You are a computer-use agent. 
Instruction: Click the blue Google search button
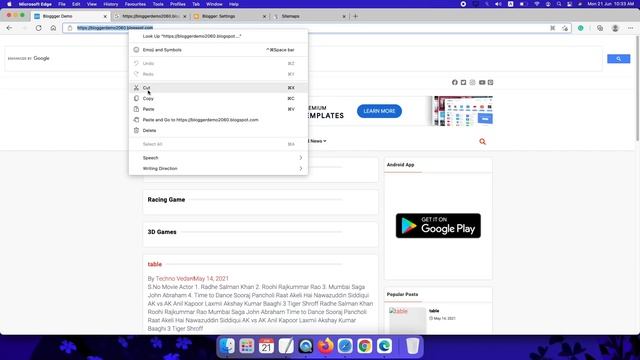click(618, 59)
